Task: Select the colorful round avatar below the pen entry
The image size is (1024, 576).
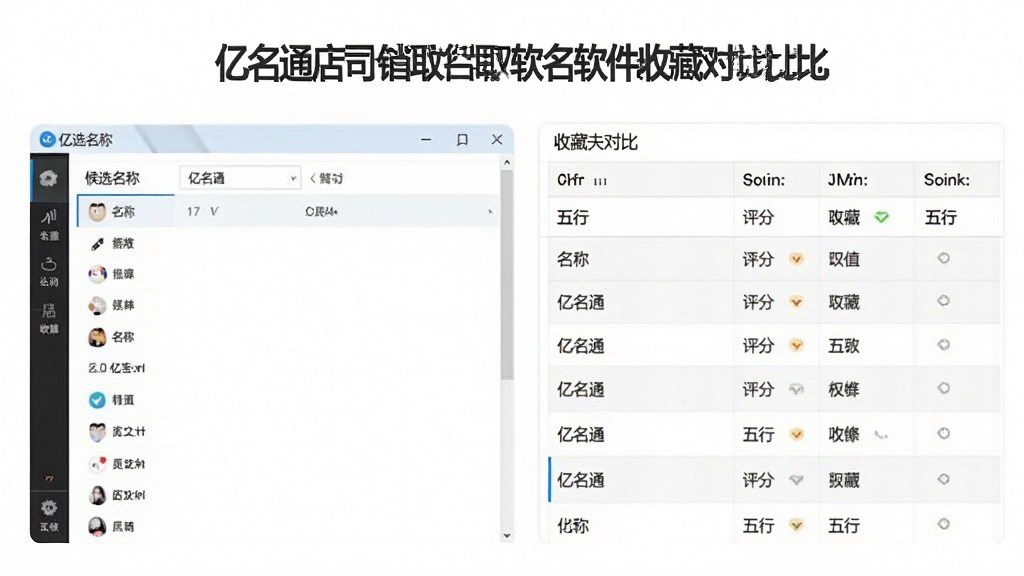Action: coord(97,274)
